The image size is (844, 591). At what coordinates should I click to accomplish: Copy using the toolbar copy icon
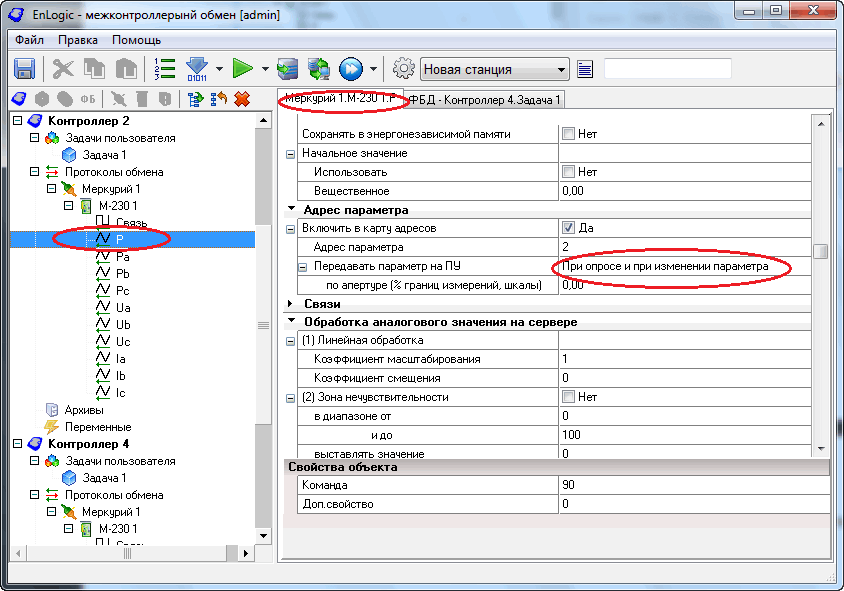95,69
